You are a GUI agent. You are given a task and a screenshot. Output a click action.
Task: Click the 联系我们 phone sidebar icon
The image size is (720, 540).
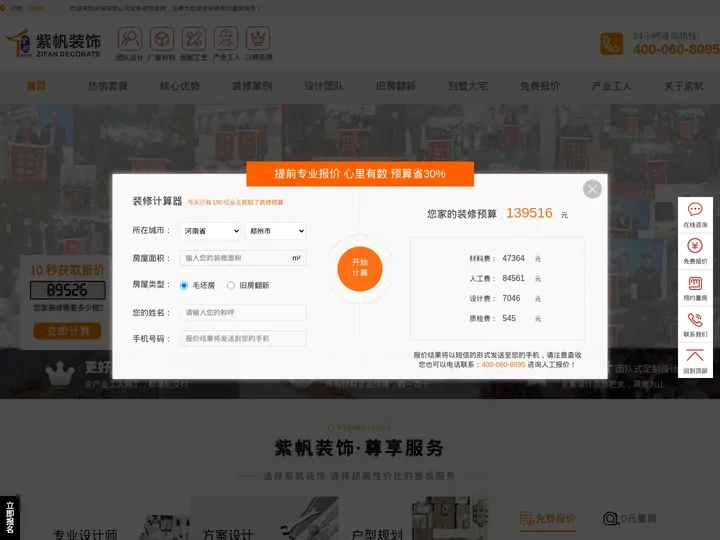[695, 320]
